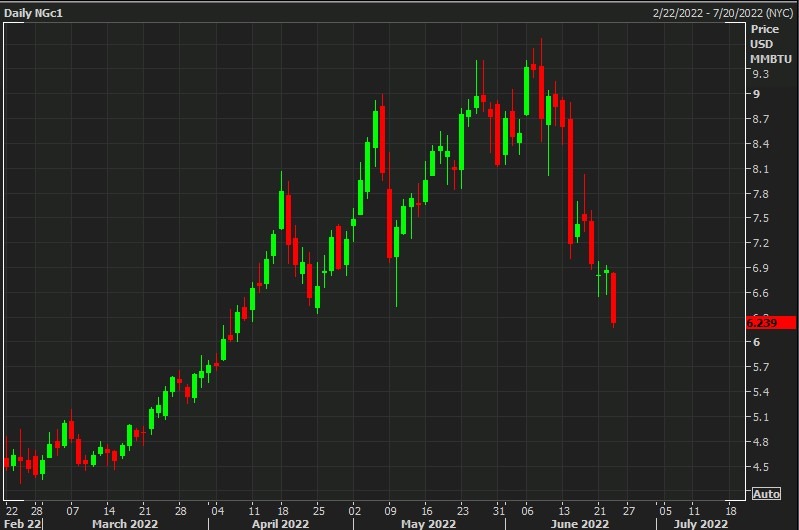799x530 pixels.
Task: Click the 05 date tick in July
Action: point(665,511)
